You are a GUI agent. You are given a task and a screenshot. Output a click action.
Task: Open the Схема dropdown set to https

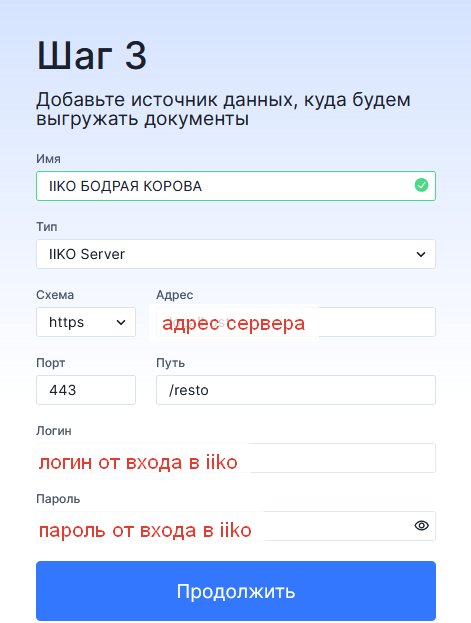[x=86, y=322]
